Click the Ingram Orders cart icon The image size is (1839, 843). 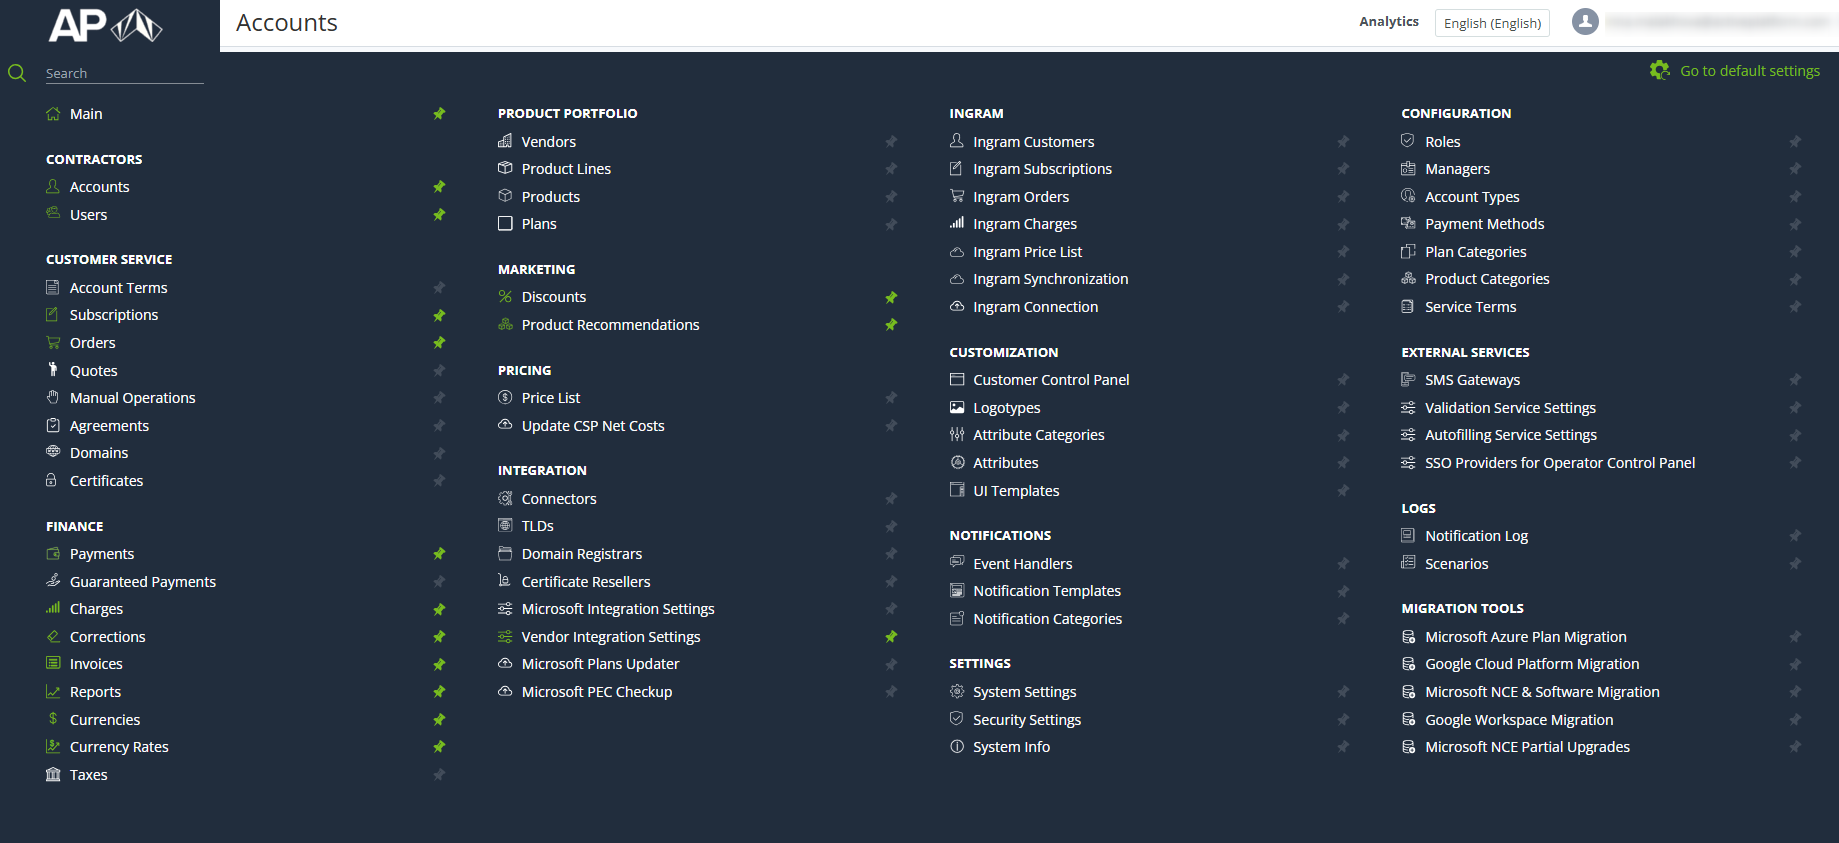pos(957,196)
